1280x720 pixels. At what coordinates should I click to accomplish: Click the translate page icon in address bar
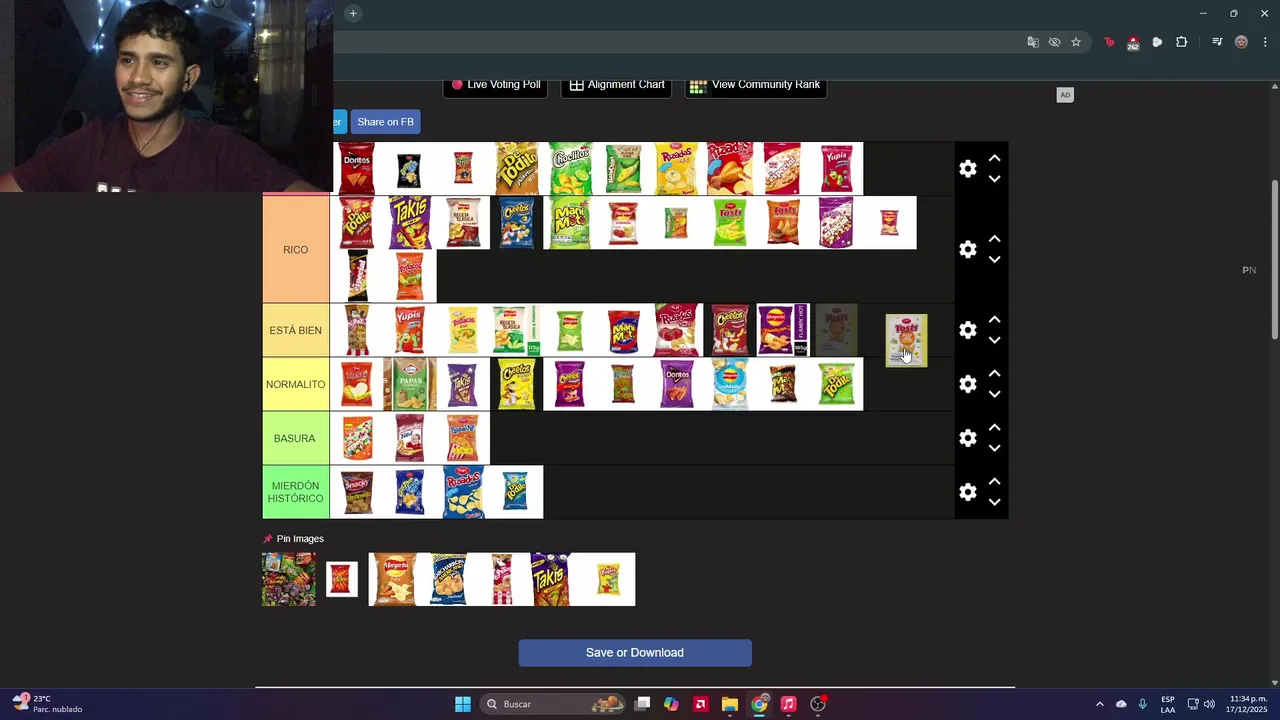coord(1033,42)
